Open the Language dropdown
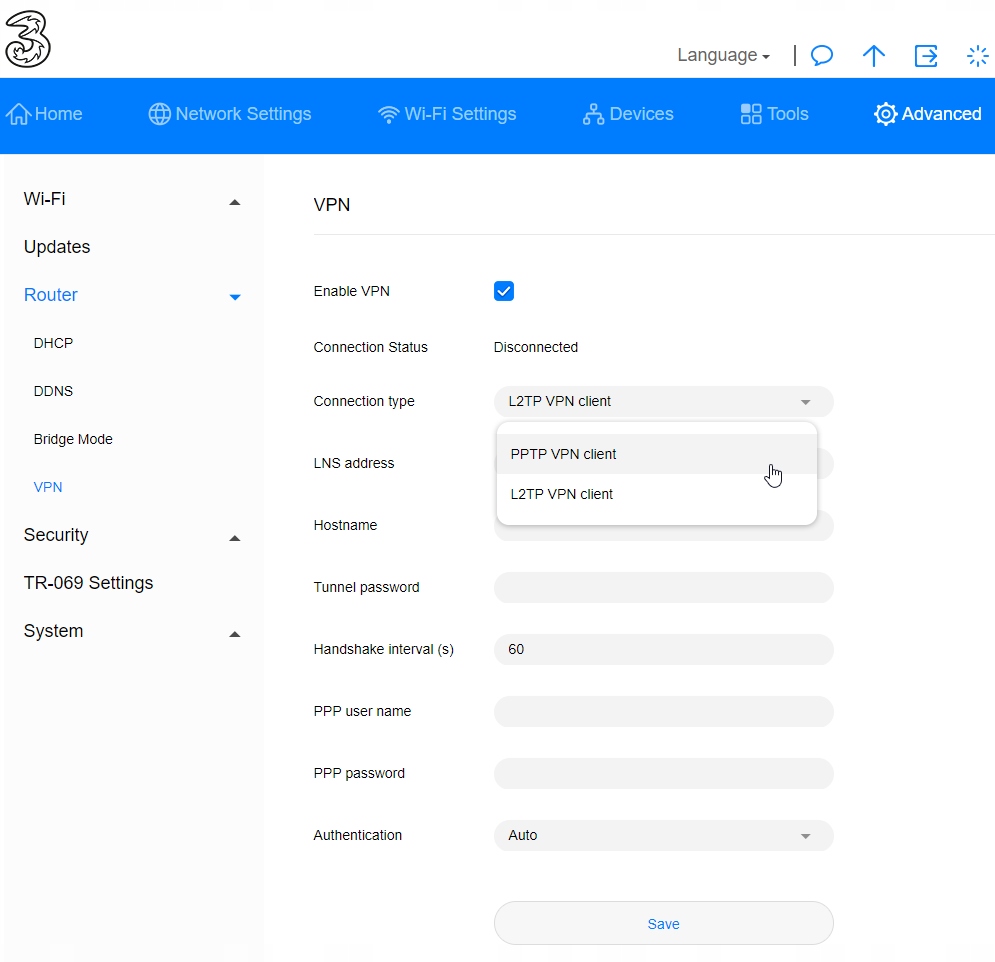This screenshot has height=962, width=995. click(x=723, y=56)
